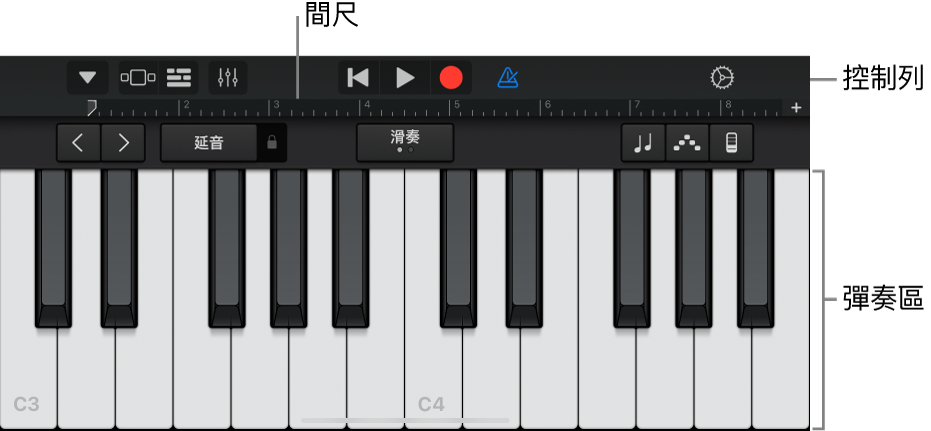Lock sustain with the padlock icon
Screen dimensions: 931x431
click(272, 143)
